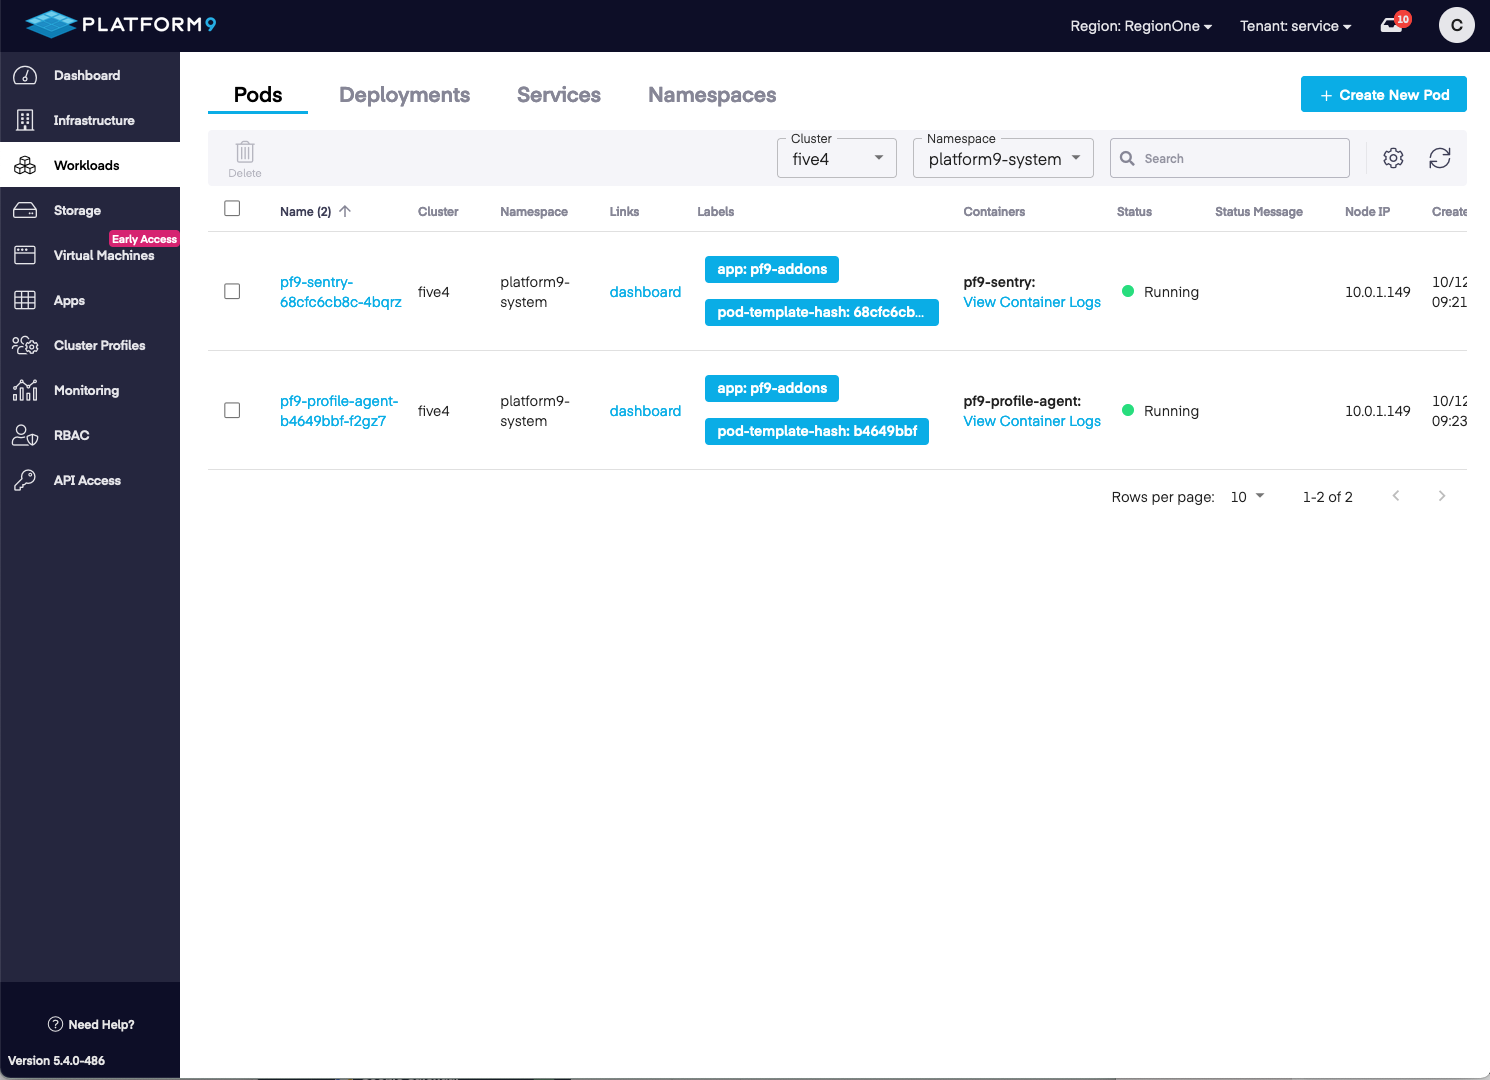
Task: Click the Cluster Profiles icon in sidebar
Action: (25, 345)
